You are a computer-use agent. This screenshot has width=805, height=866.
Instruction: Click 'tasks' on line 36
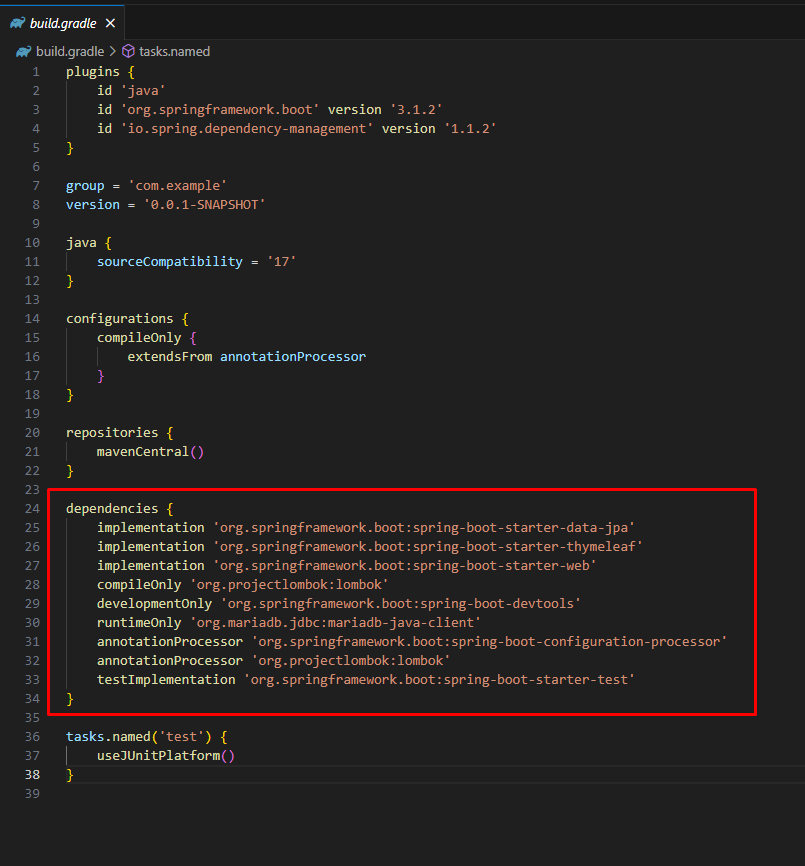pos(85,737)
